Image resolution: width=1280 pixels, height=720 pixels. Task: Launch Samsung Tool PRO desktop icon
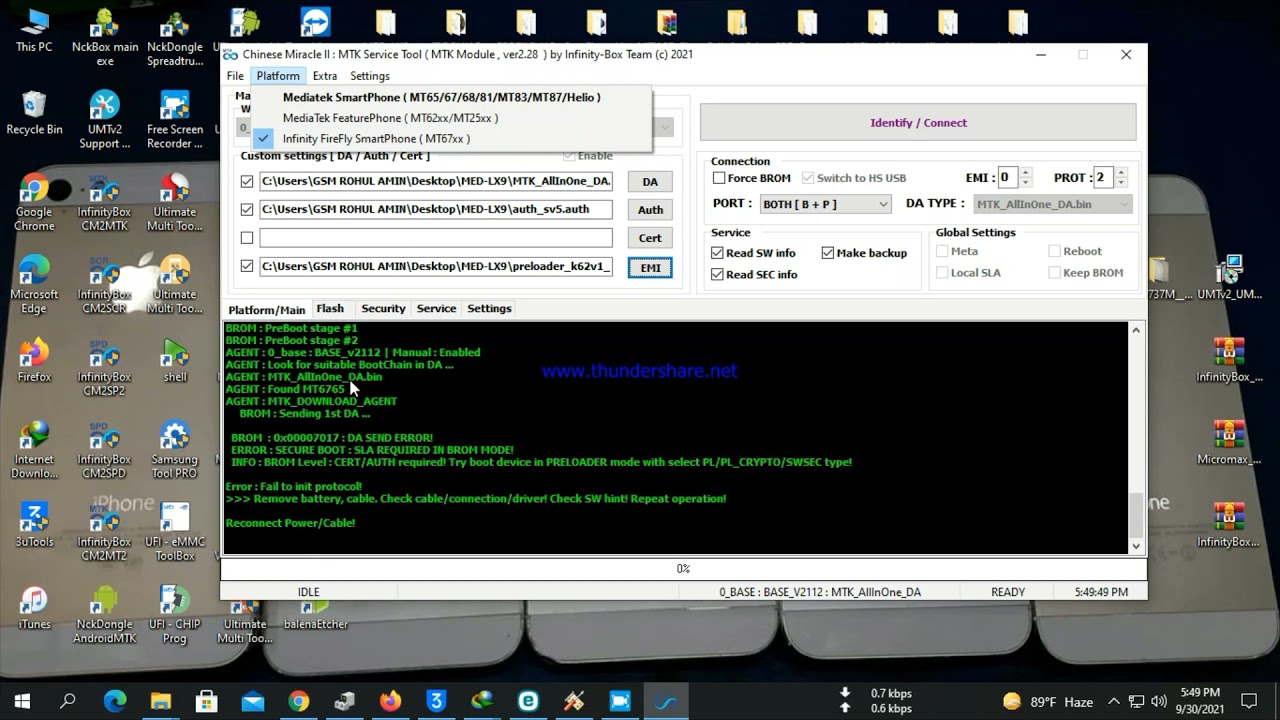click(x=175, y=450)
